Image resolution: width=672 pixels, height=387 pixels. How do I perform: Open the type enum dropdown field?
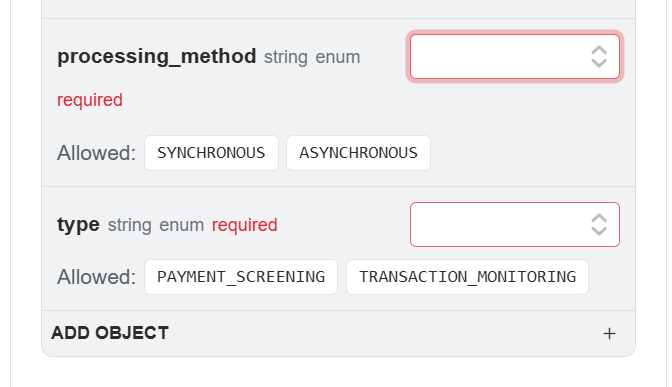(x=515, y=225)
